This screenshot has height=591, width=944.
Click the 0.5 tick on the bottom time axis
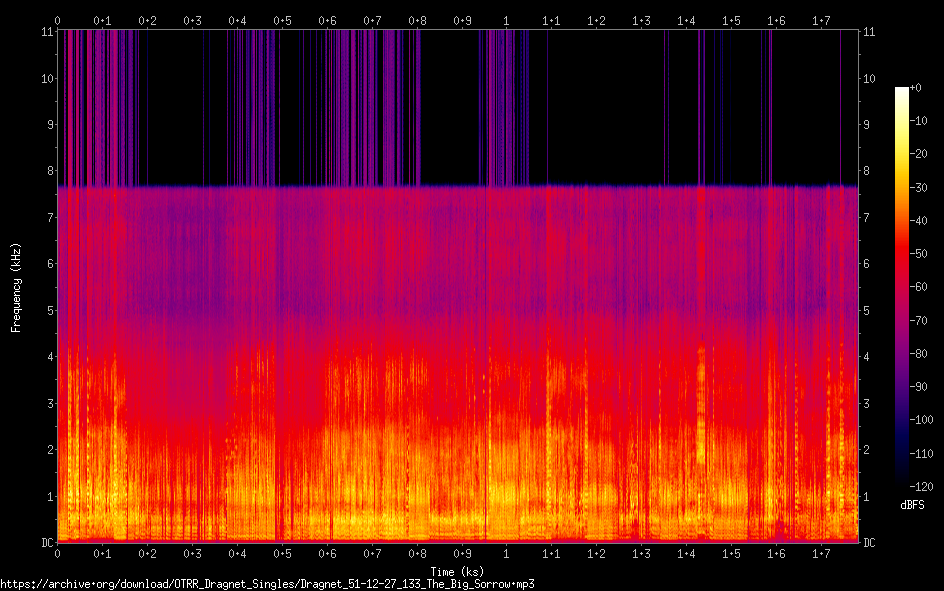pyautogui.click(x=282, y=553)
